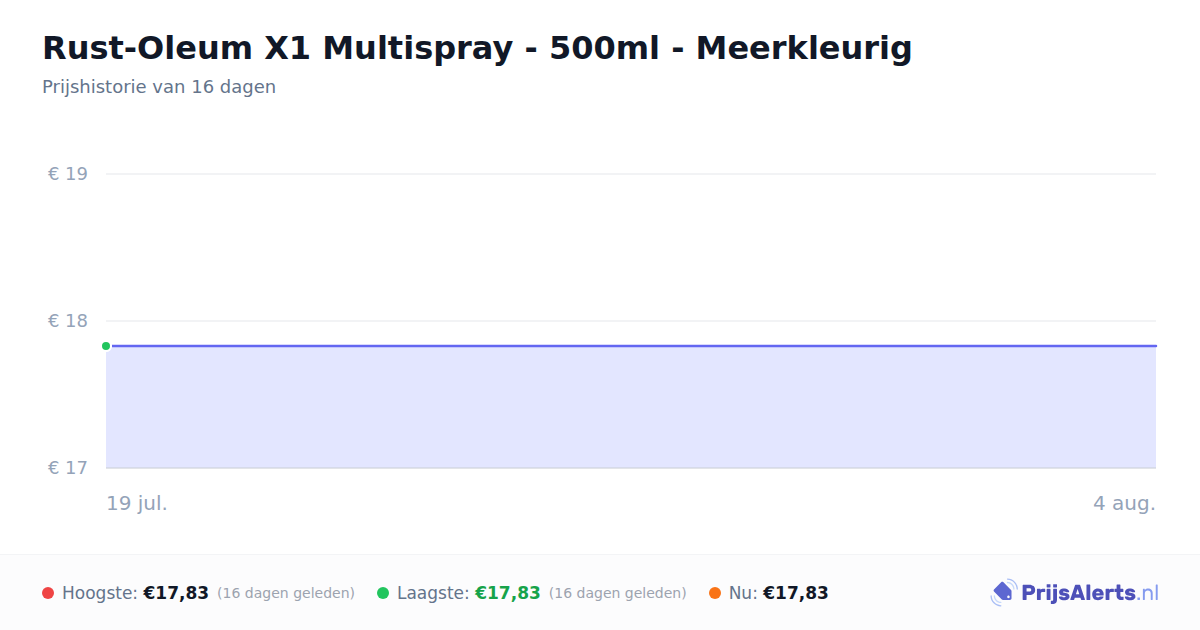This screenshot has height=630, width=1200.
Task: Click the product title Rust-Oleum X1 Multispray
Action: [477, 48]
